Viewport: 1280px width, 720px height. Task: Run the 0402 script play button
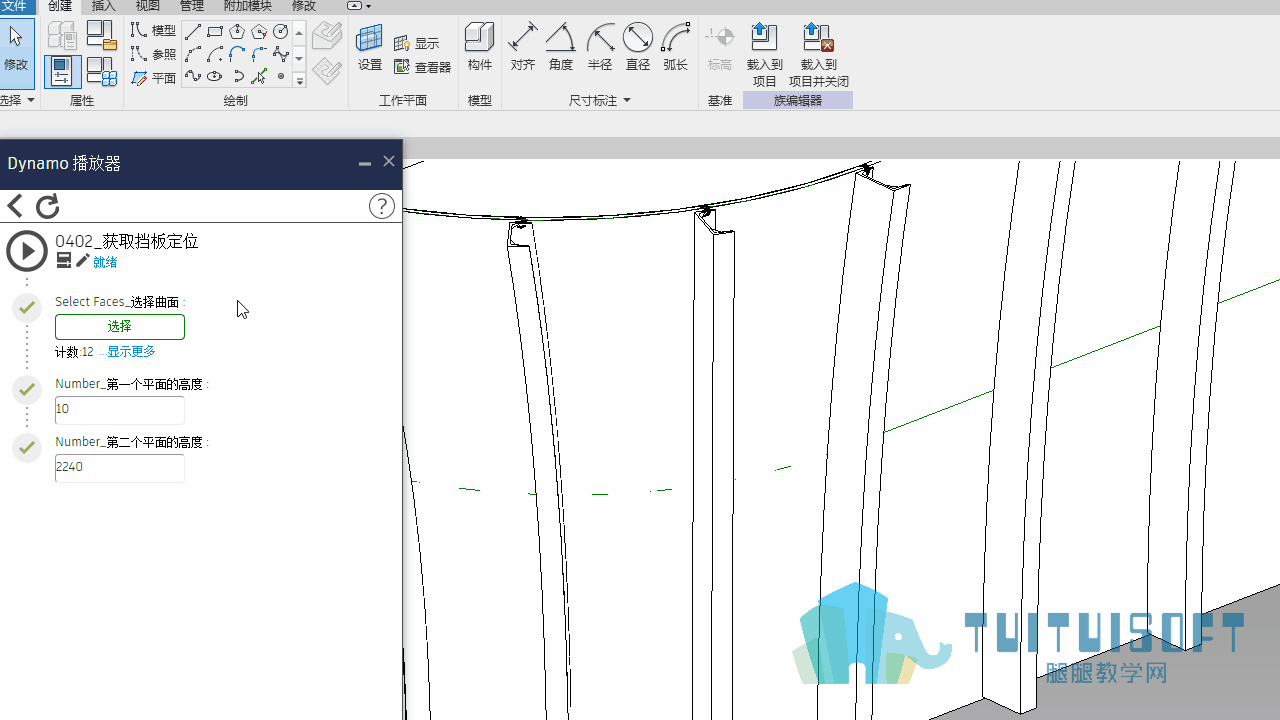[x=27, y=251]
